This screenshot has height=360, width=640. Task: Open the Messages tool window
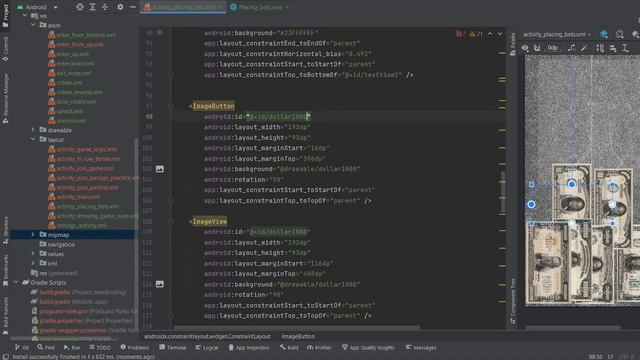pyautogui.click(x=421, y=347)
